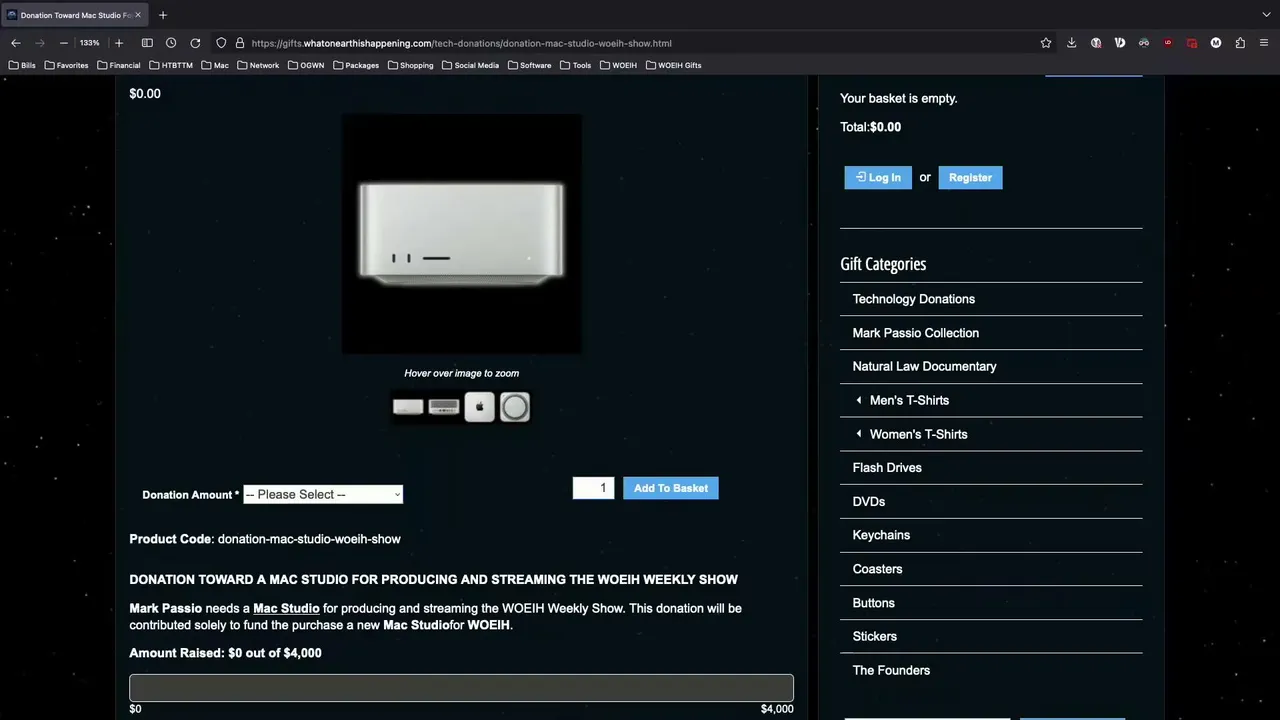
Task: Open the browser hamburger application menu
Action: 1264,43
